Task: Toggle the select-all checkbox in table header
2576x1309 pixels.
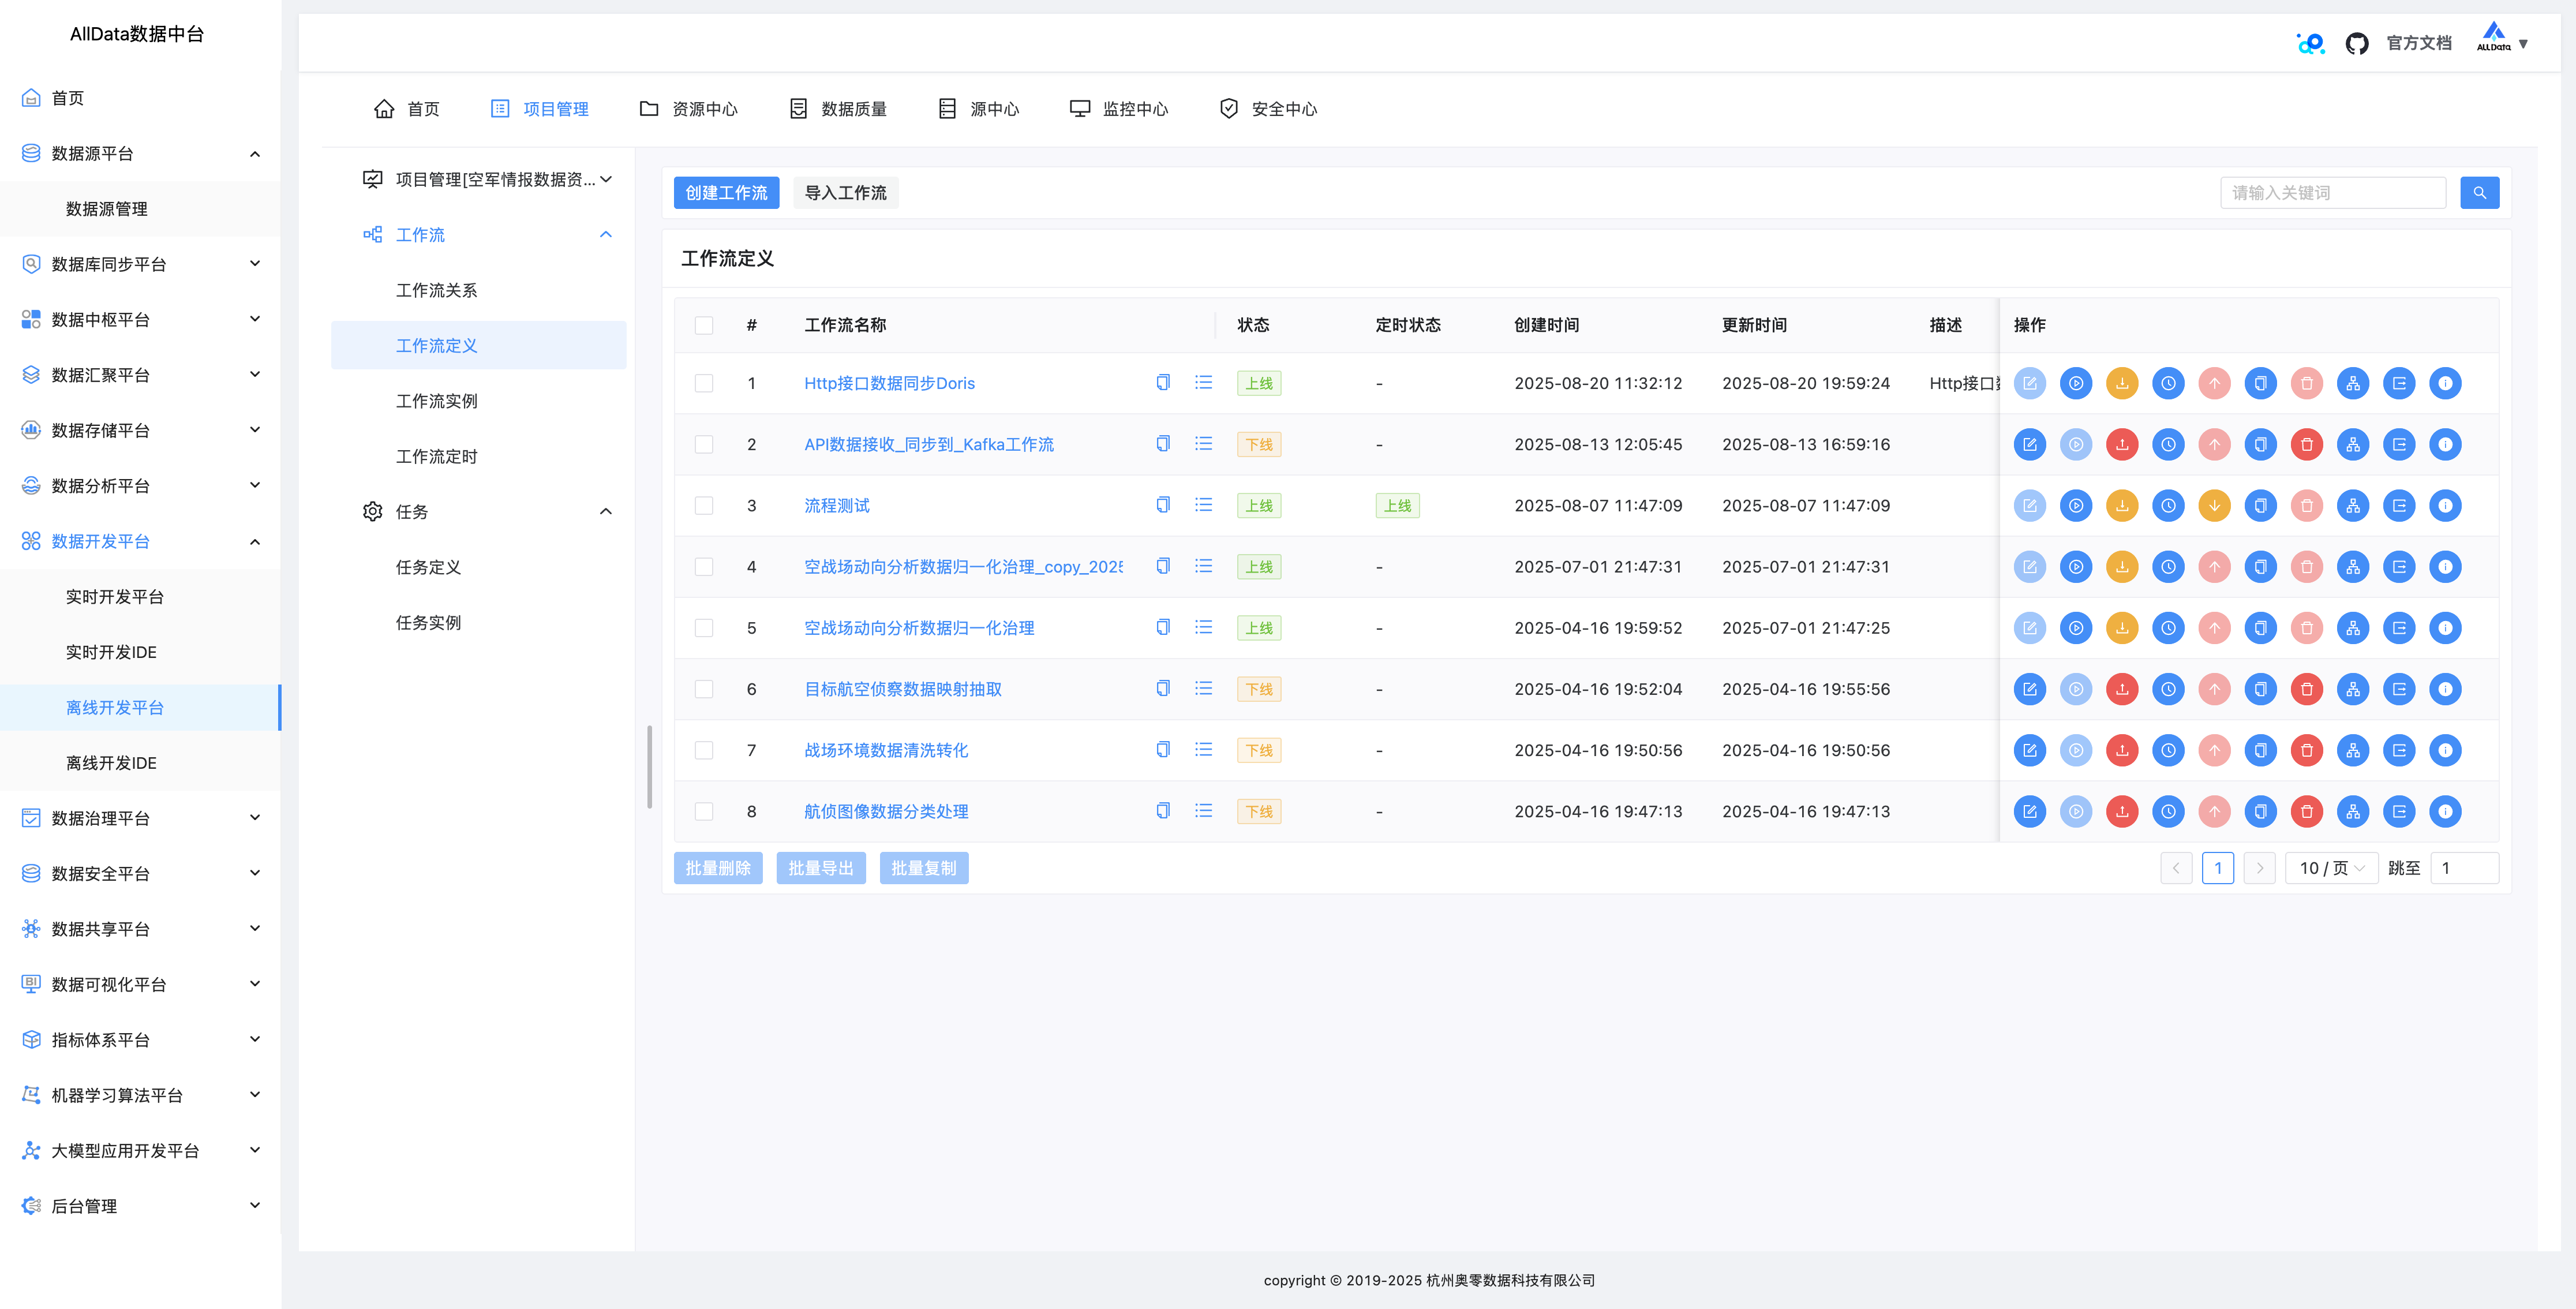Action: pyautogui.click(x=704, y=325)
